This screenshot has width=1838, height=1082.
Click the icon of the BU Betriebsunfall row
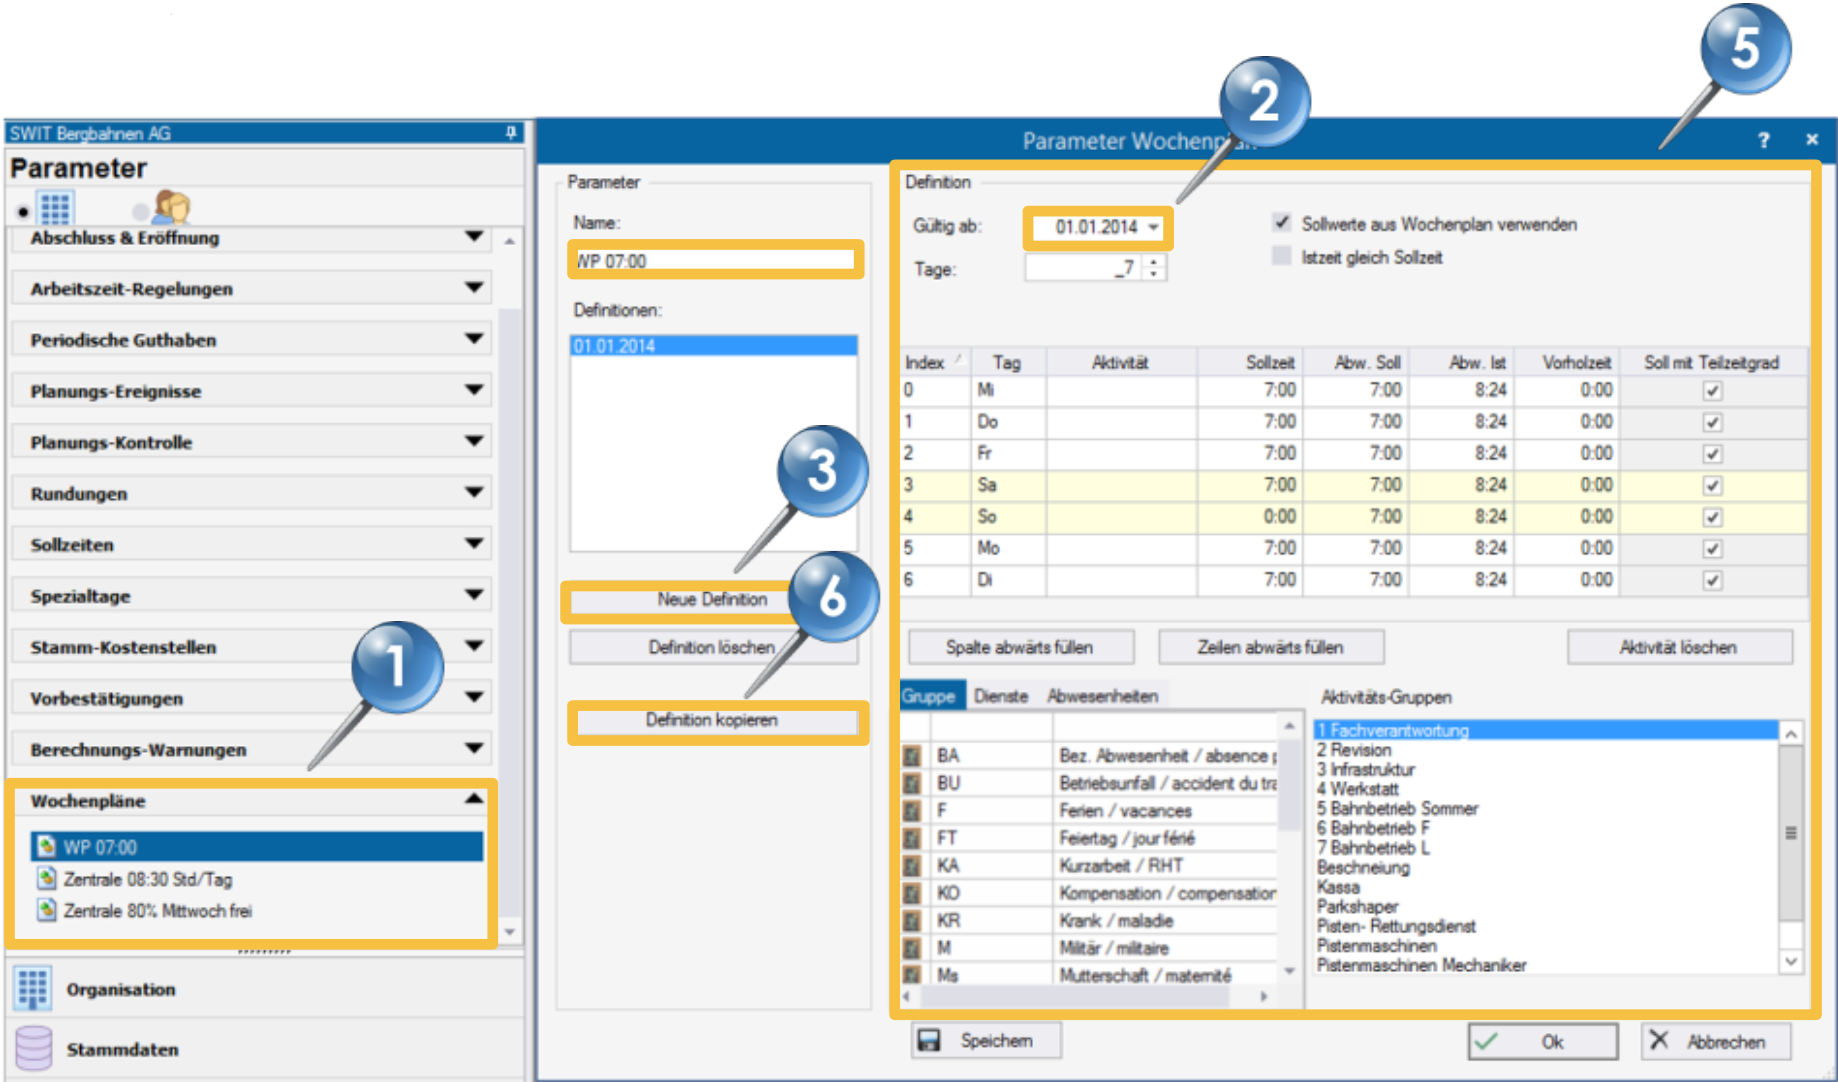[x=912, y=783]
